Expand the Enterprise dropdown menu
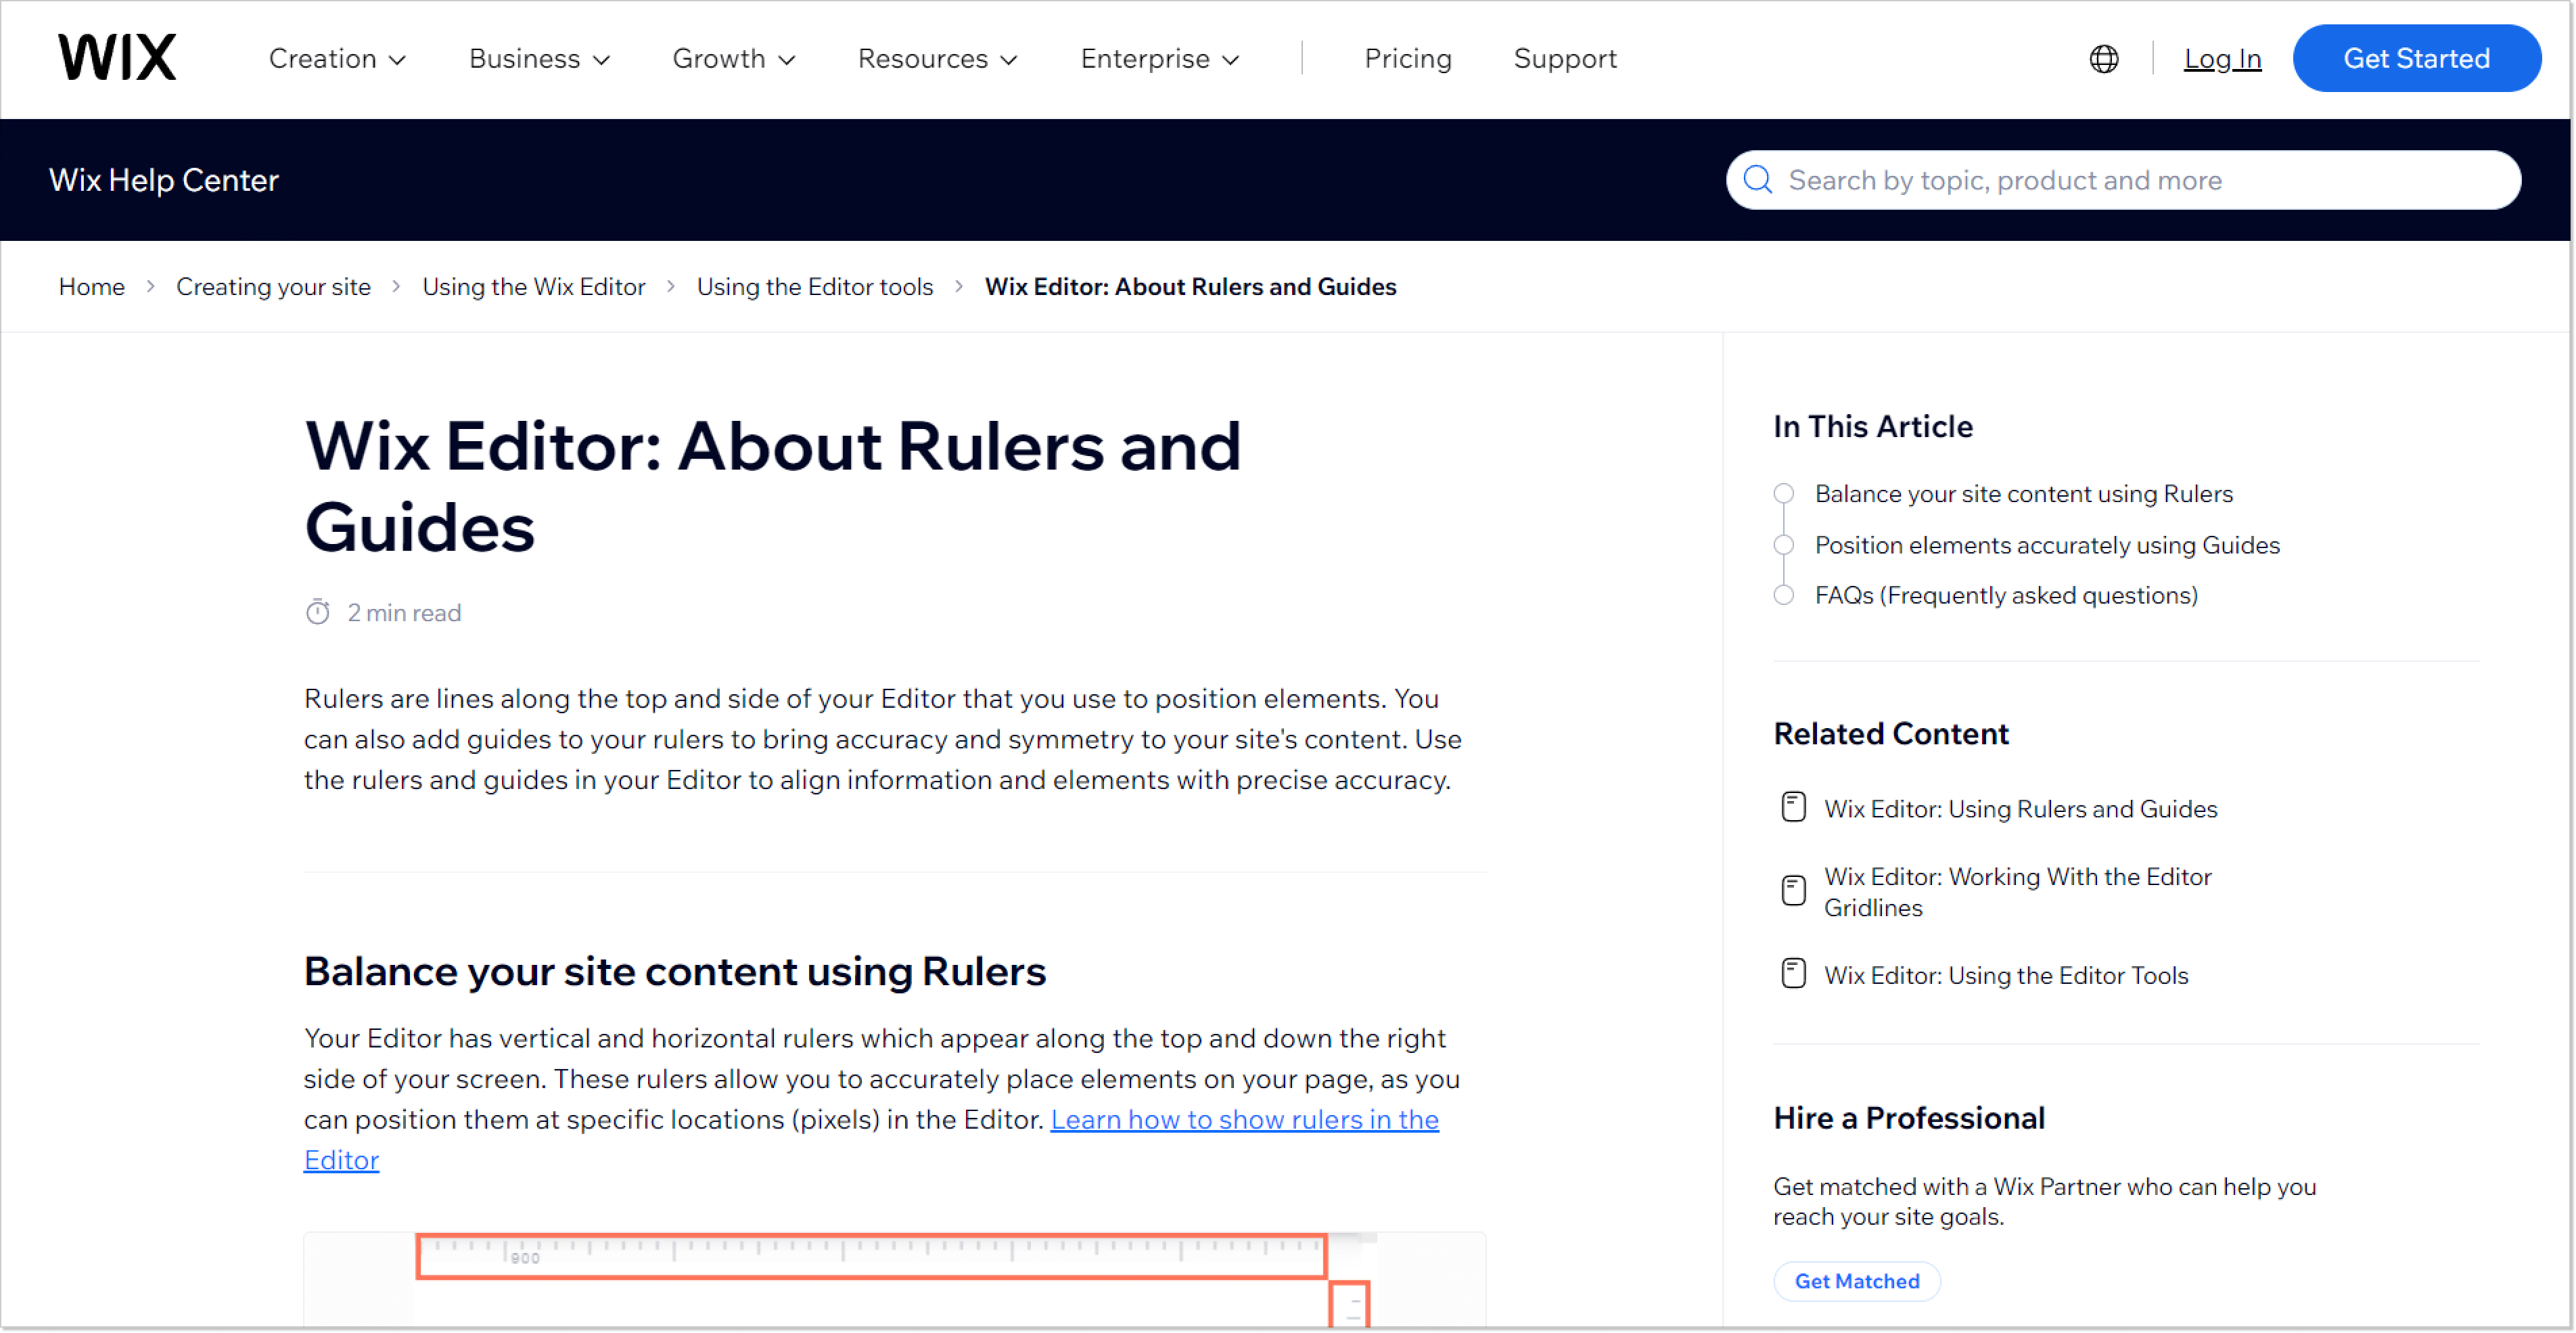Viewport: 2576px width, 1333px height. click(x=1160, y=59)
